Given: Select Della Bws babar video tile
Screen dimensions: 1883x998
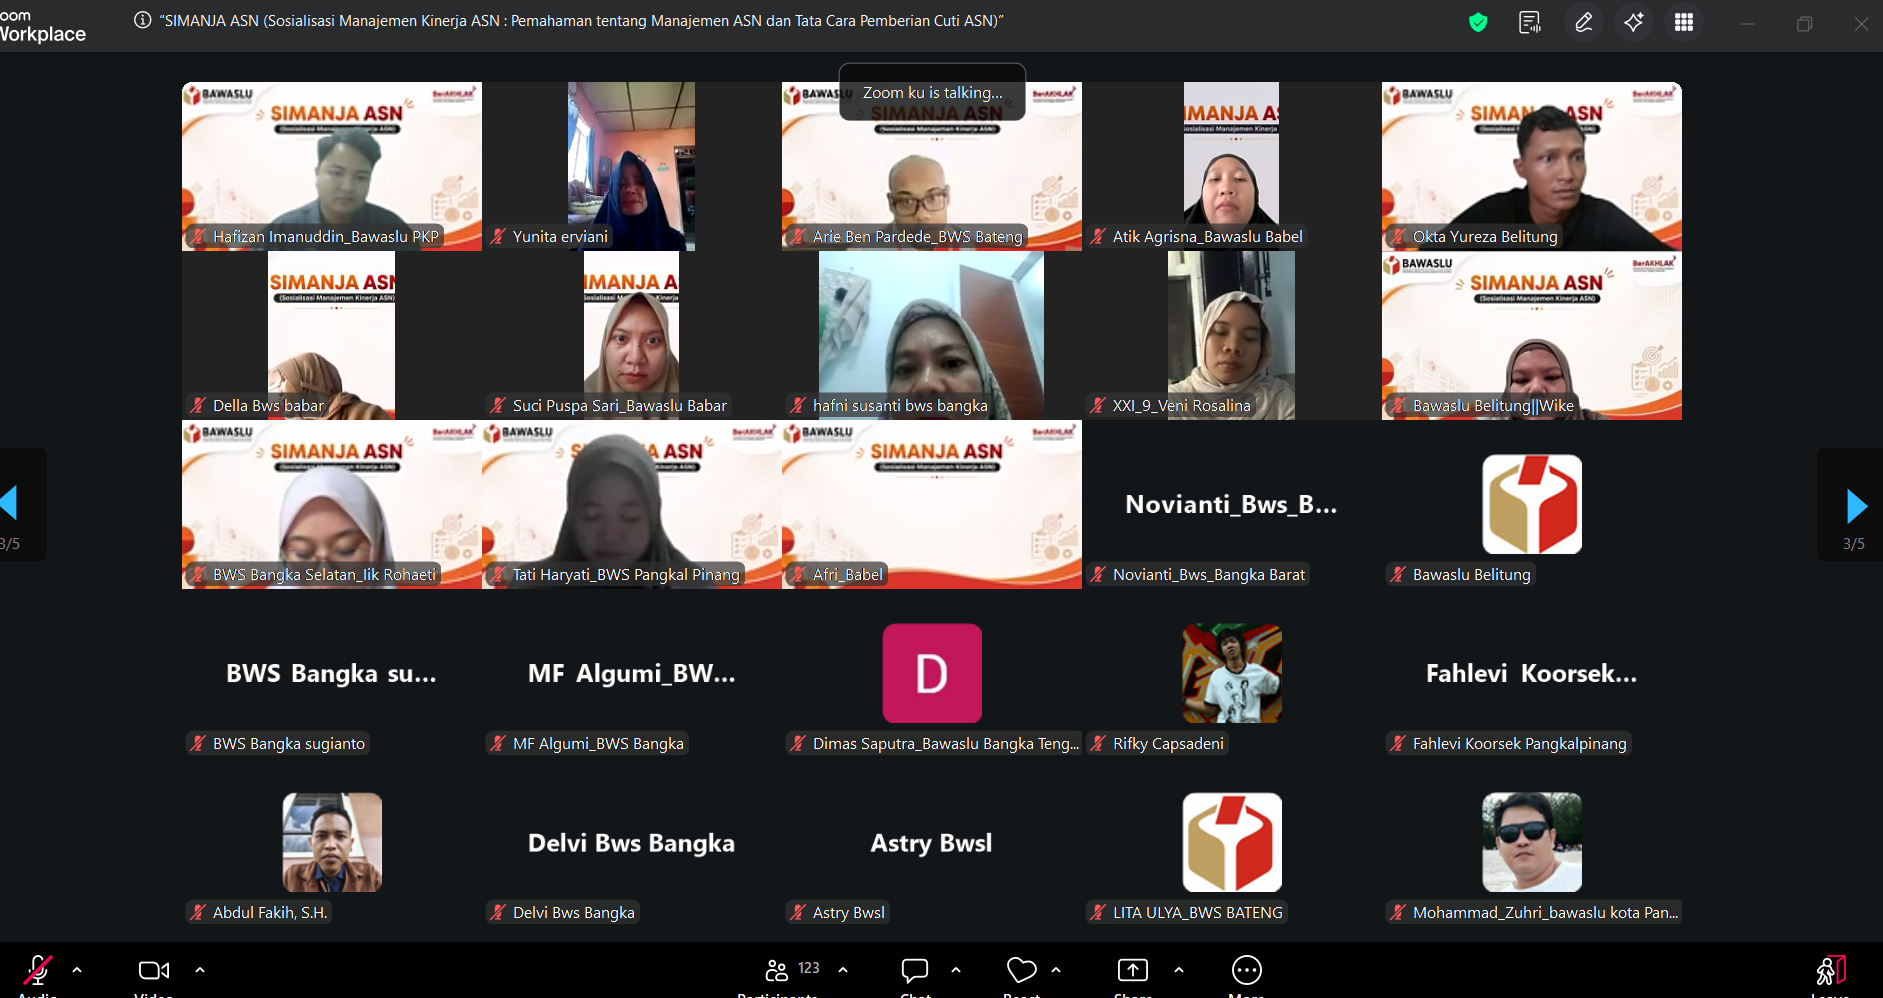Looking at the screenshot, I should pyautogui.click(x=332, y=335).
